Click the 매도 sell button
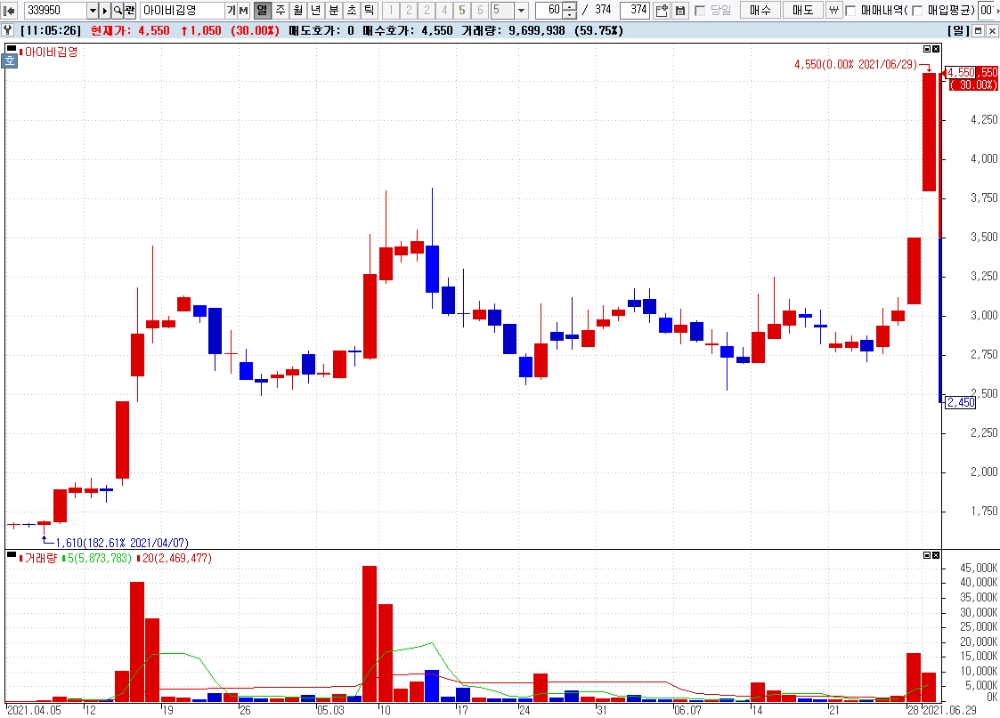1000x718 pixels. coord(802,10)
